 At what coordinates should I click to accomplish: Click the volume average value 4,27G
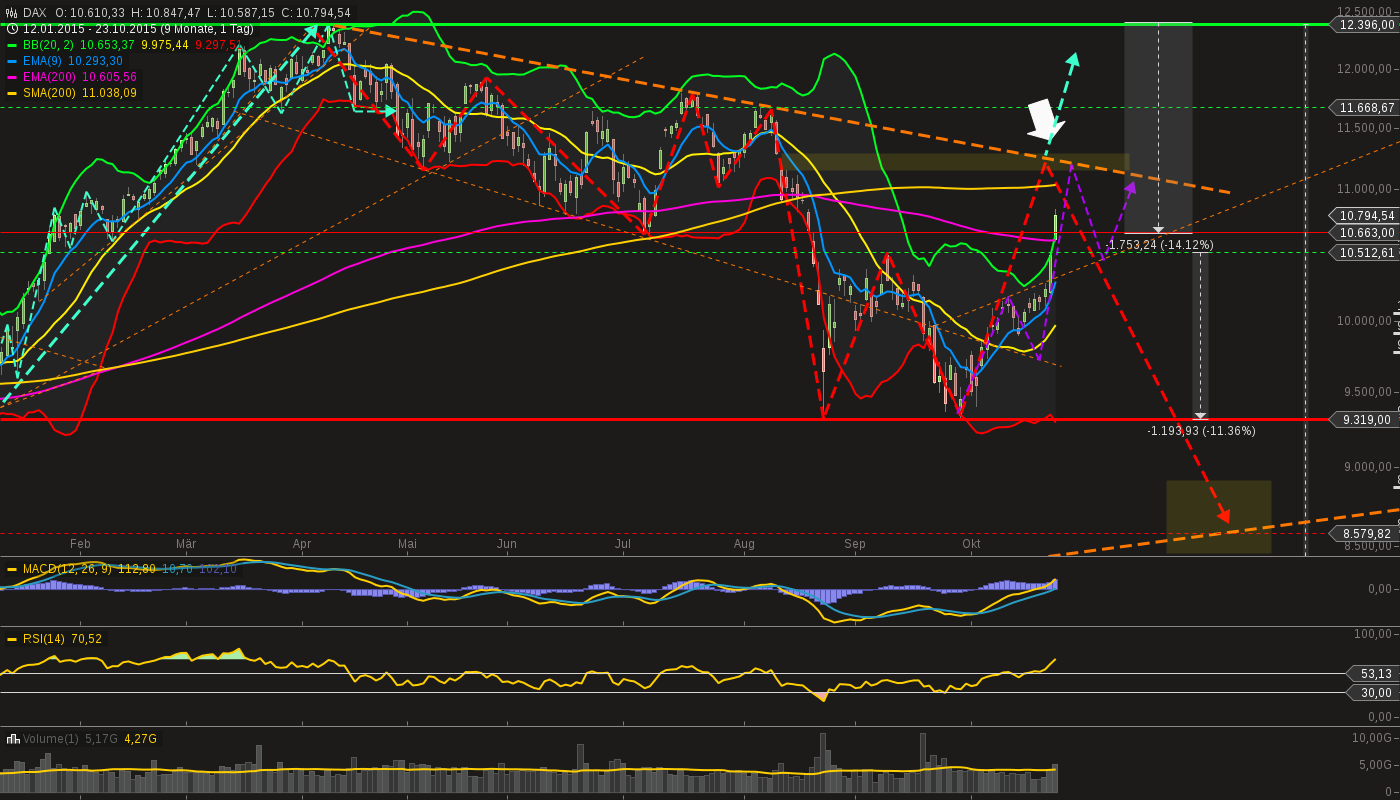tap(140, 739)
